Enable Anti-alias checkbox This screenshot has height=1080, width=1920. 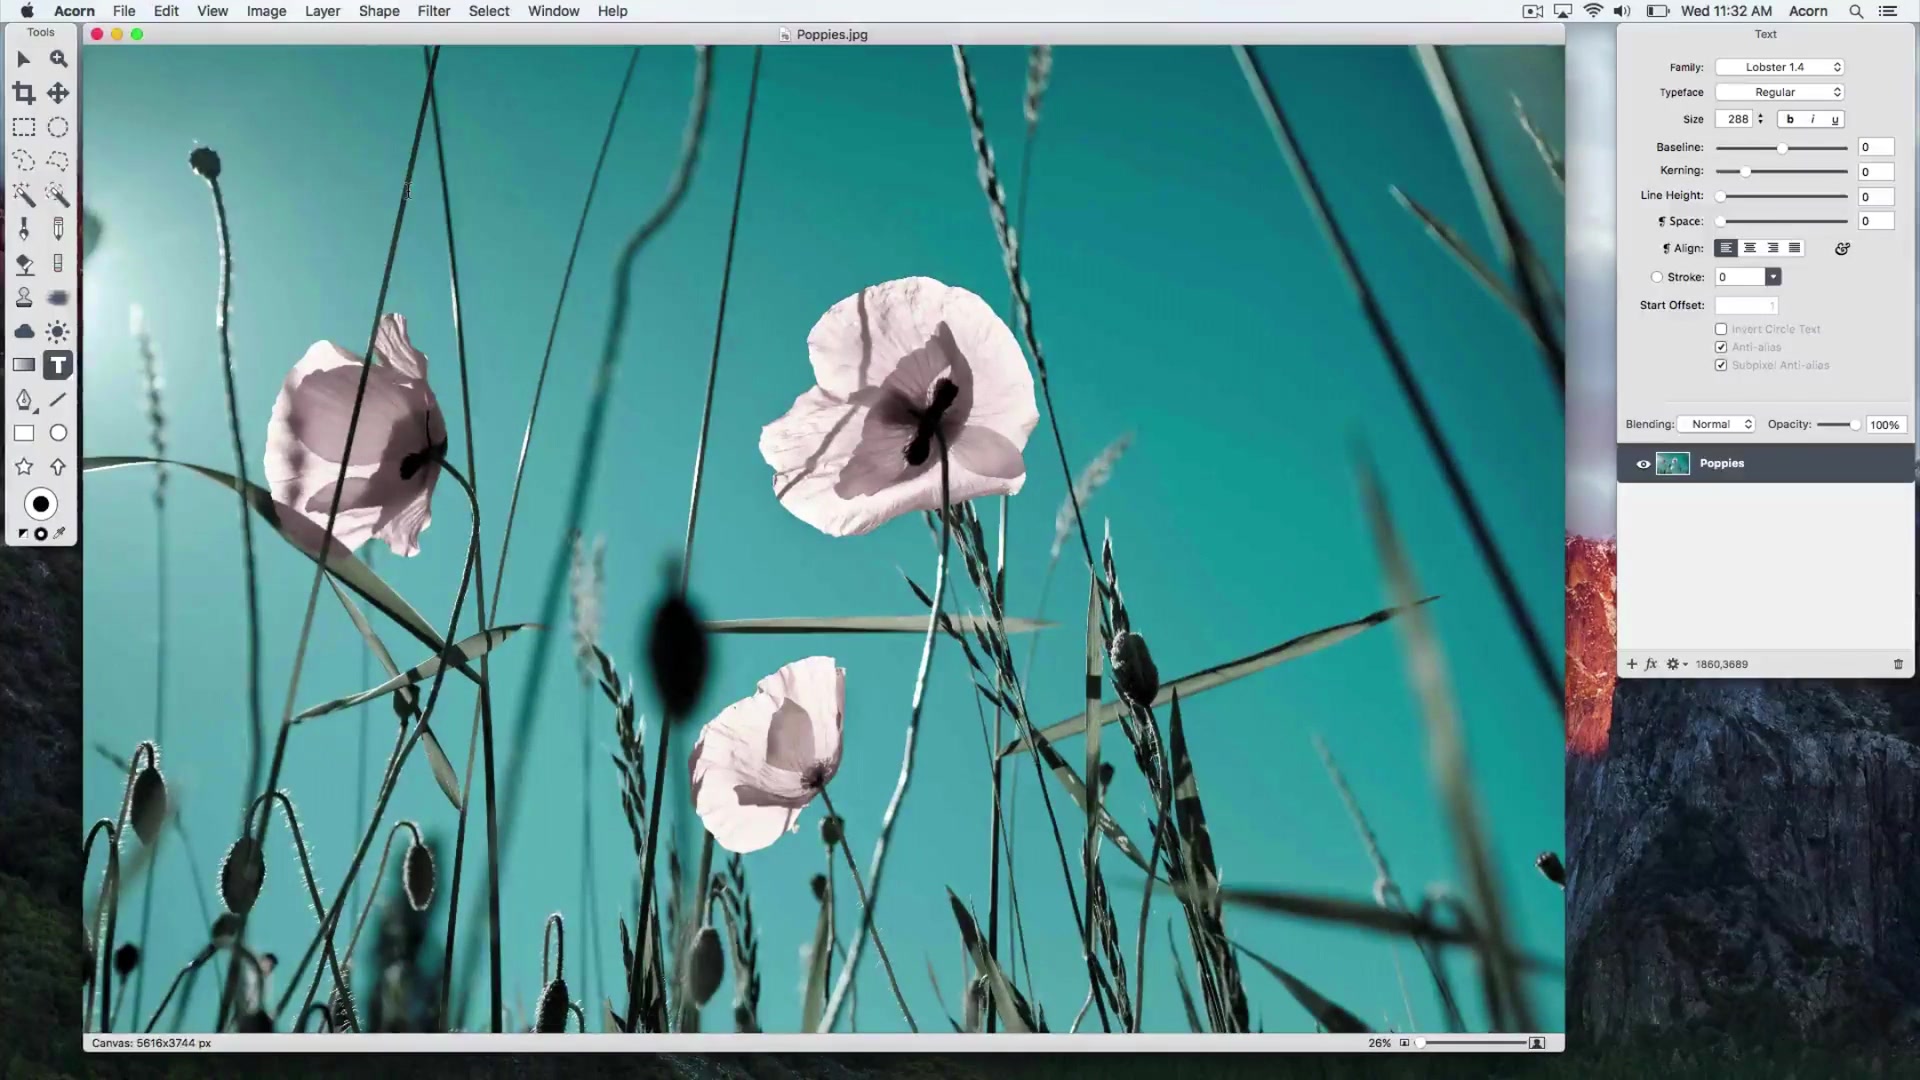1722,347
